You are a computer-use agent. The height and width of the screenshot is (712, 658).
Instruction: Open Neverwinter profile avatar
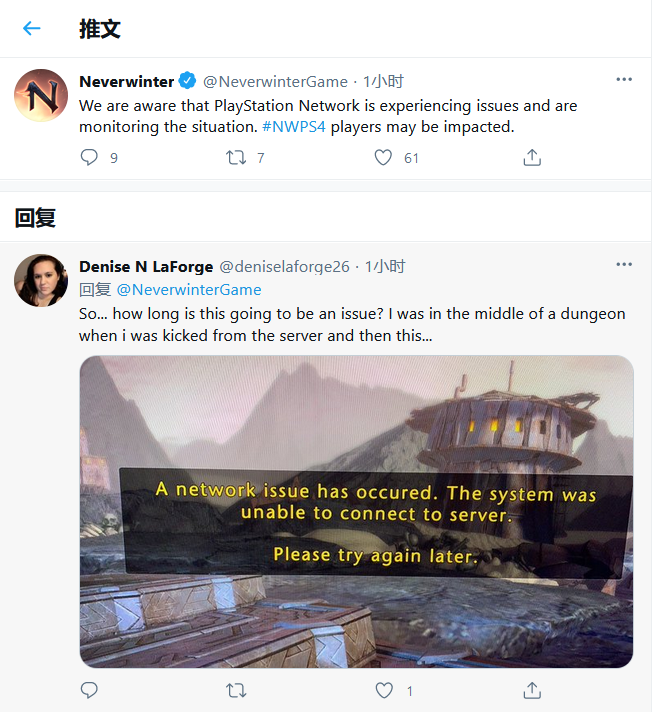[41, 95]
